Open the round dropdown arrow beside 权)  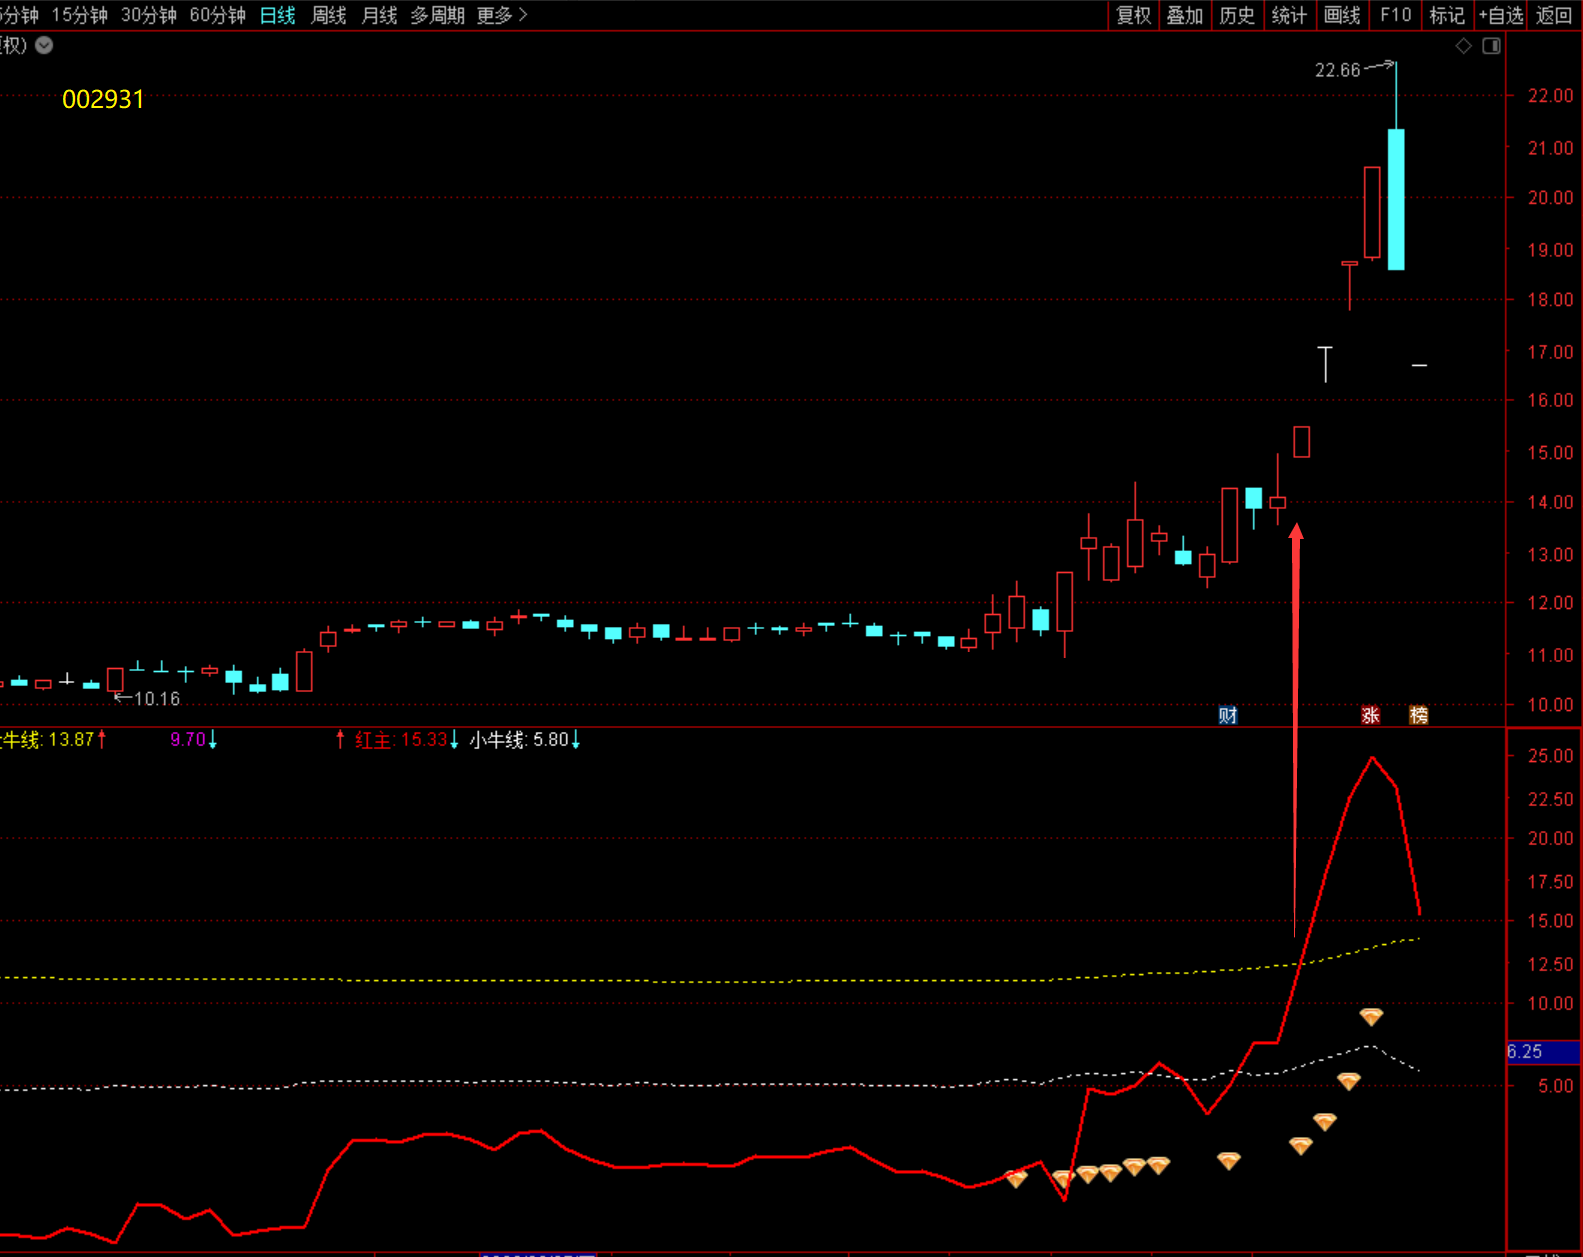pyautogui.click(x=44, y=45)
